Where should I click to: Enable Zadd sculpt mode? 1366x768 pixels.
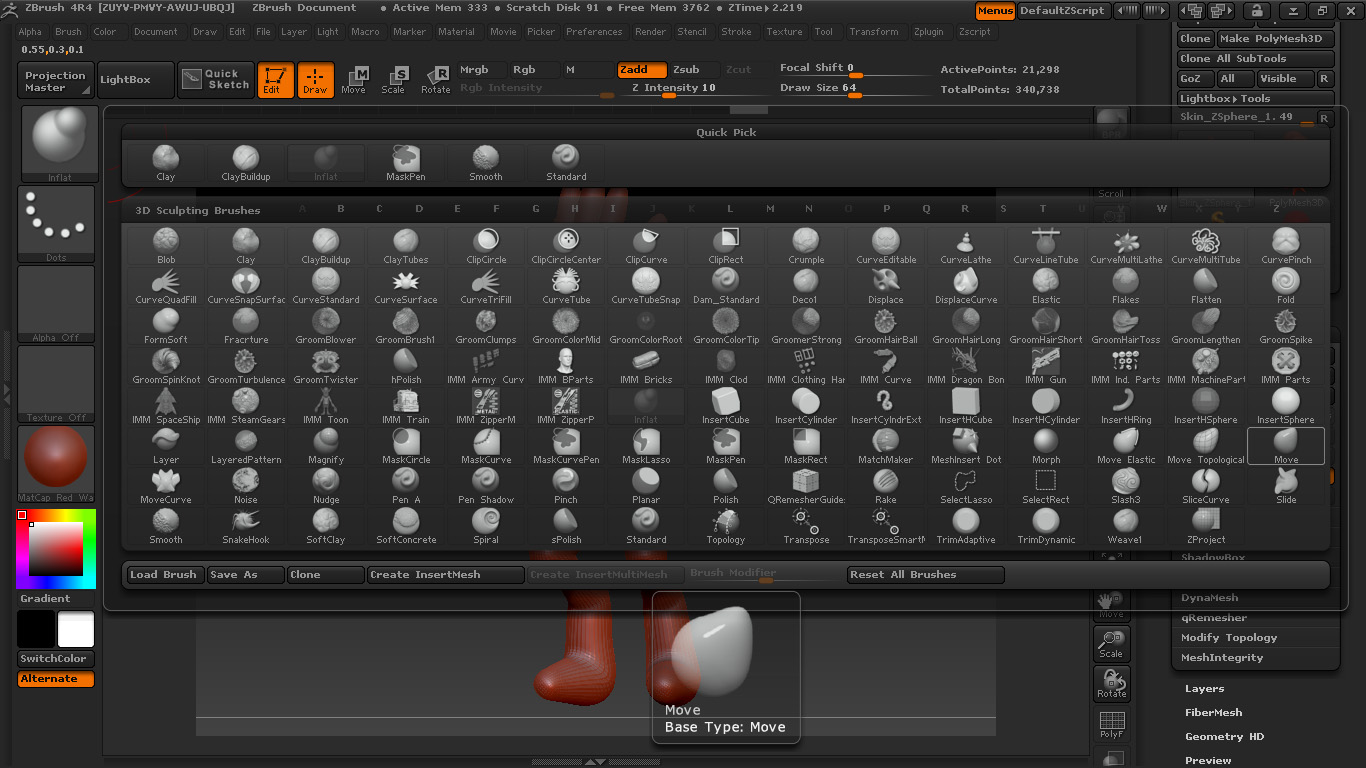(x=642, y=70)
